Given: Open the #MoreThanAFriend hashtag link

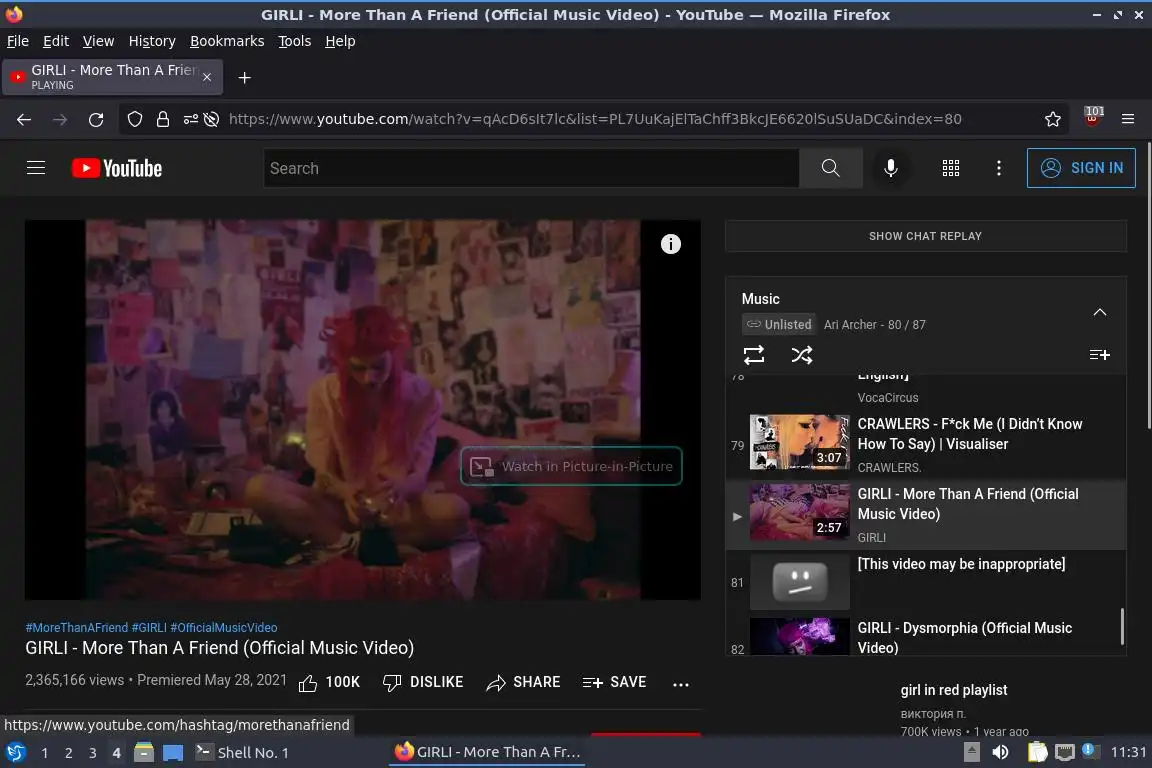Looking at the screenshot, I should tap(76, 628).
